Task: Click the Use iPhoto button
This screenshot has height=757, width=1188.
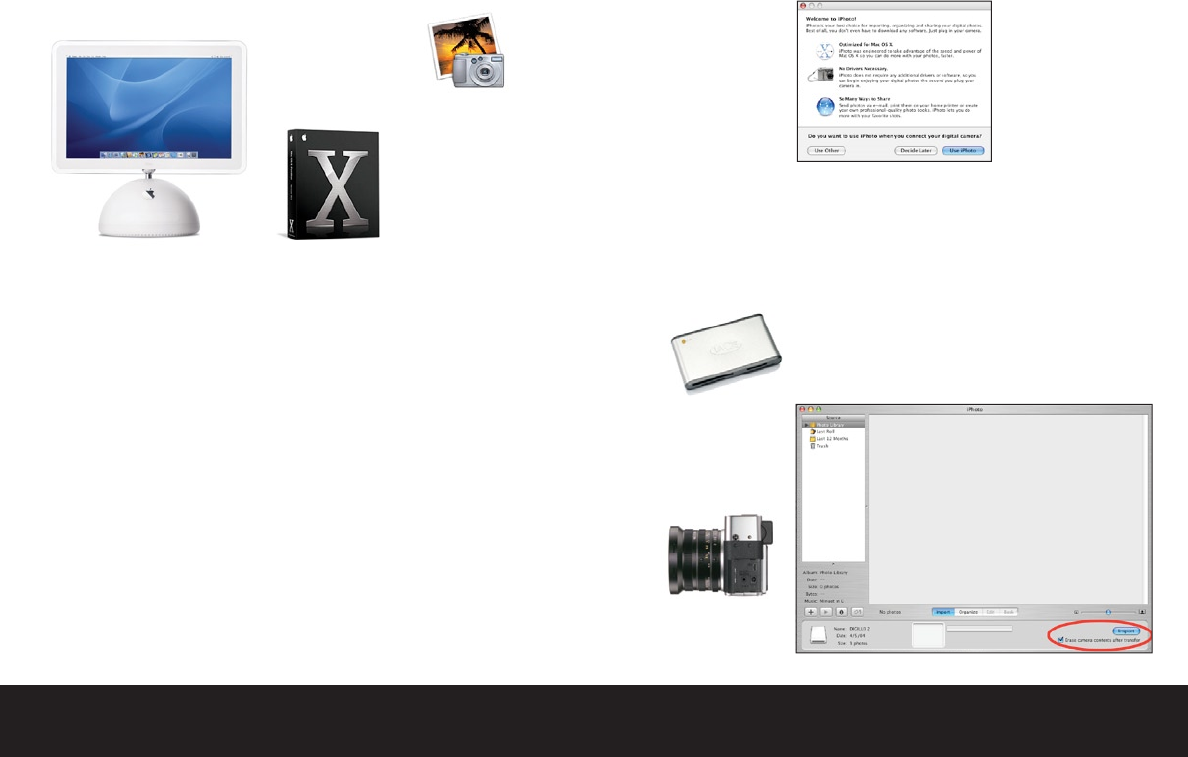Action: click(963, 151)
